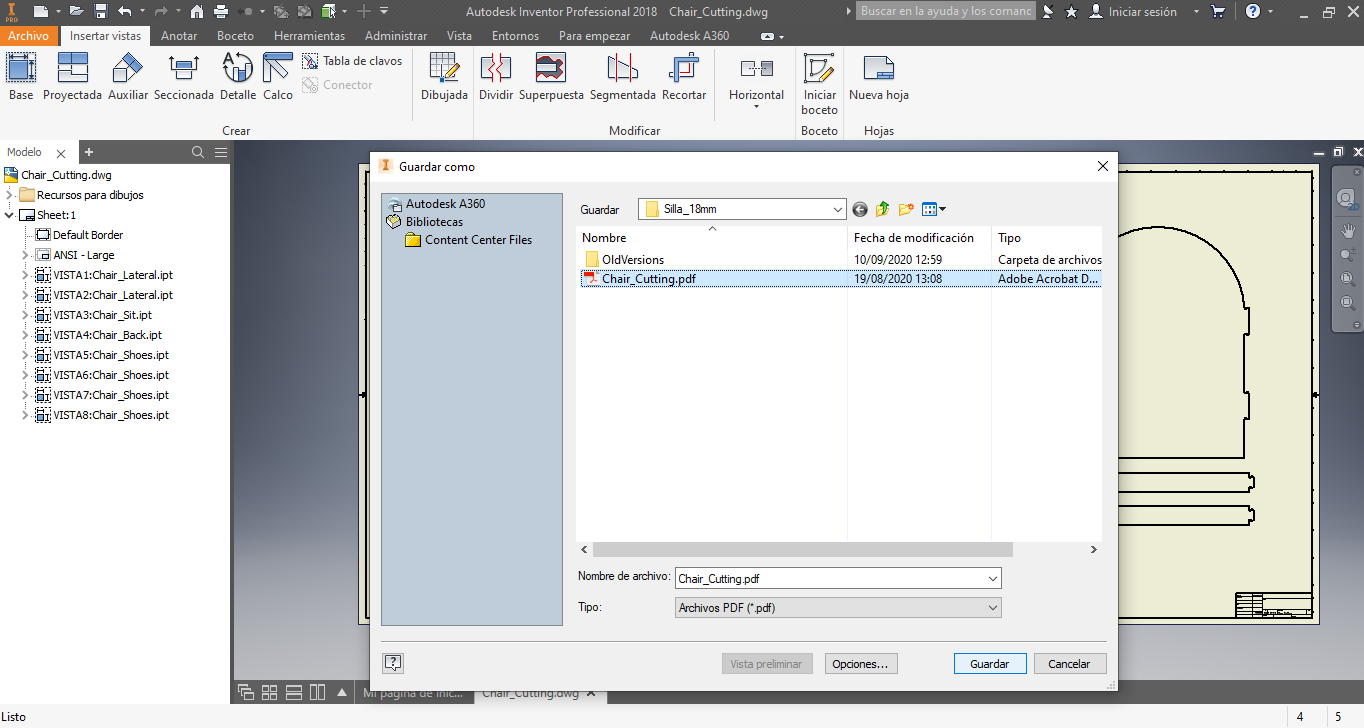
Task: Open the Administrar ribbon tab
Action: (x=396, y=35)
